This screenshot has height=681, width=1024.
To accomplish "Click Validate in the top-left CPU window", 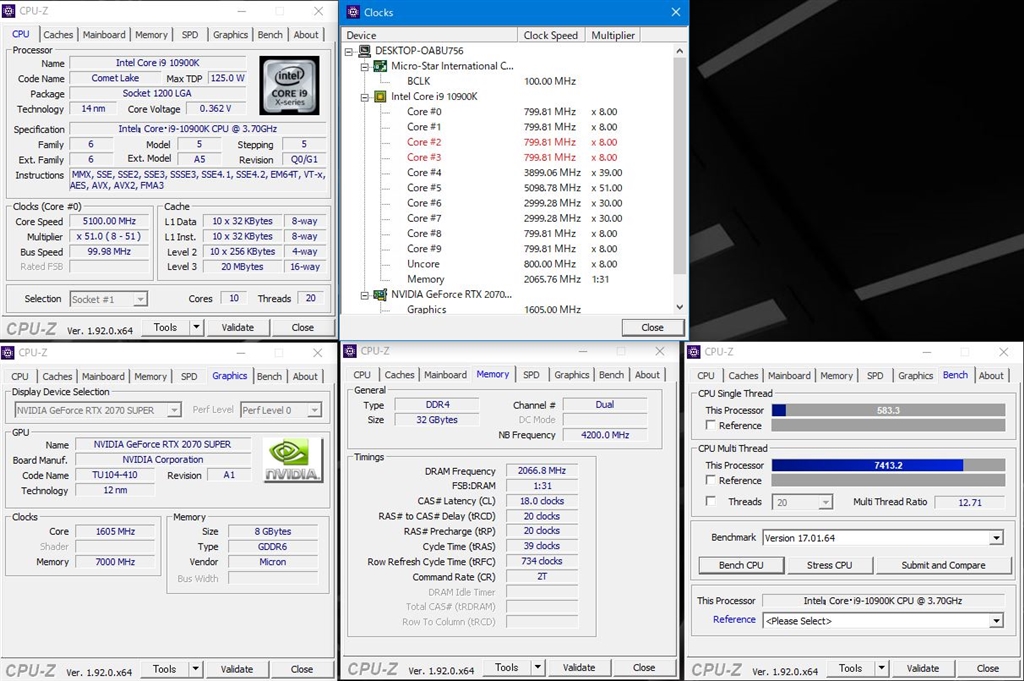I will click(238, 327).
